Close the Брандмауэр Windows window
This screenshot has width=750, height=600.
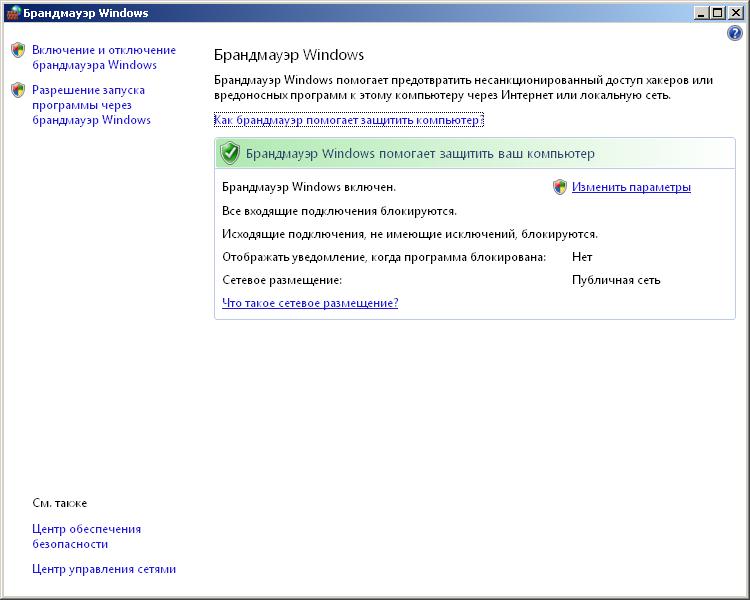click(x=736, y=13)
